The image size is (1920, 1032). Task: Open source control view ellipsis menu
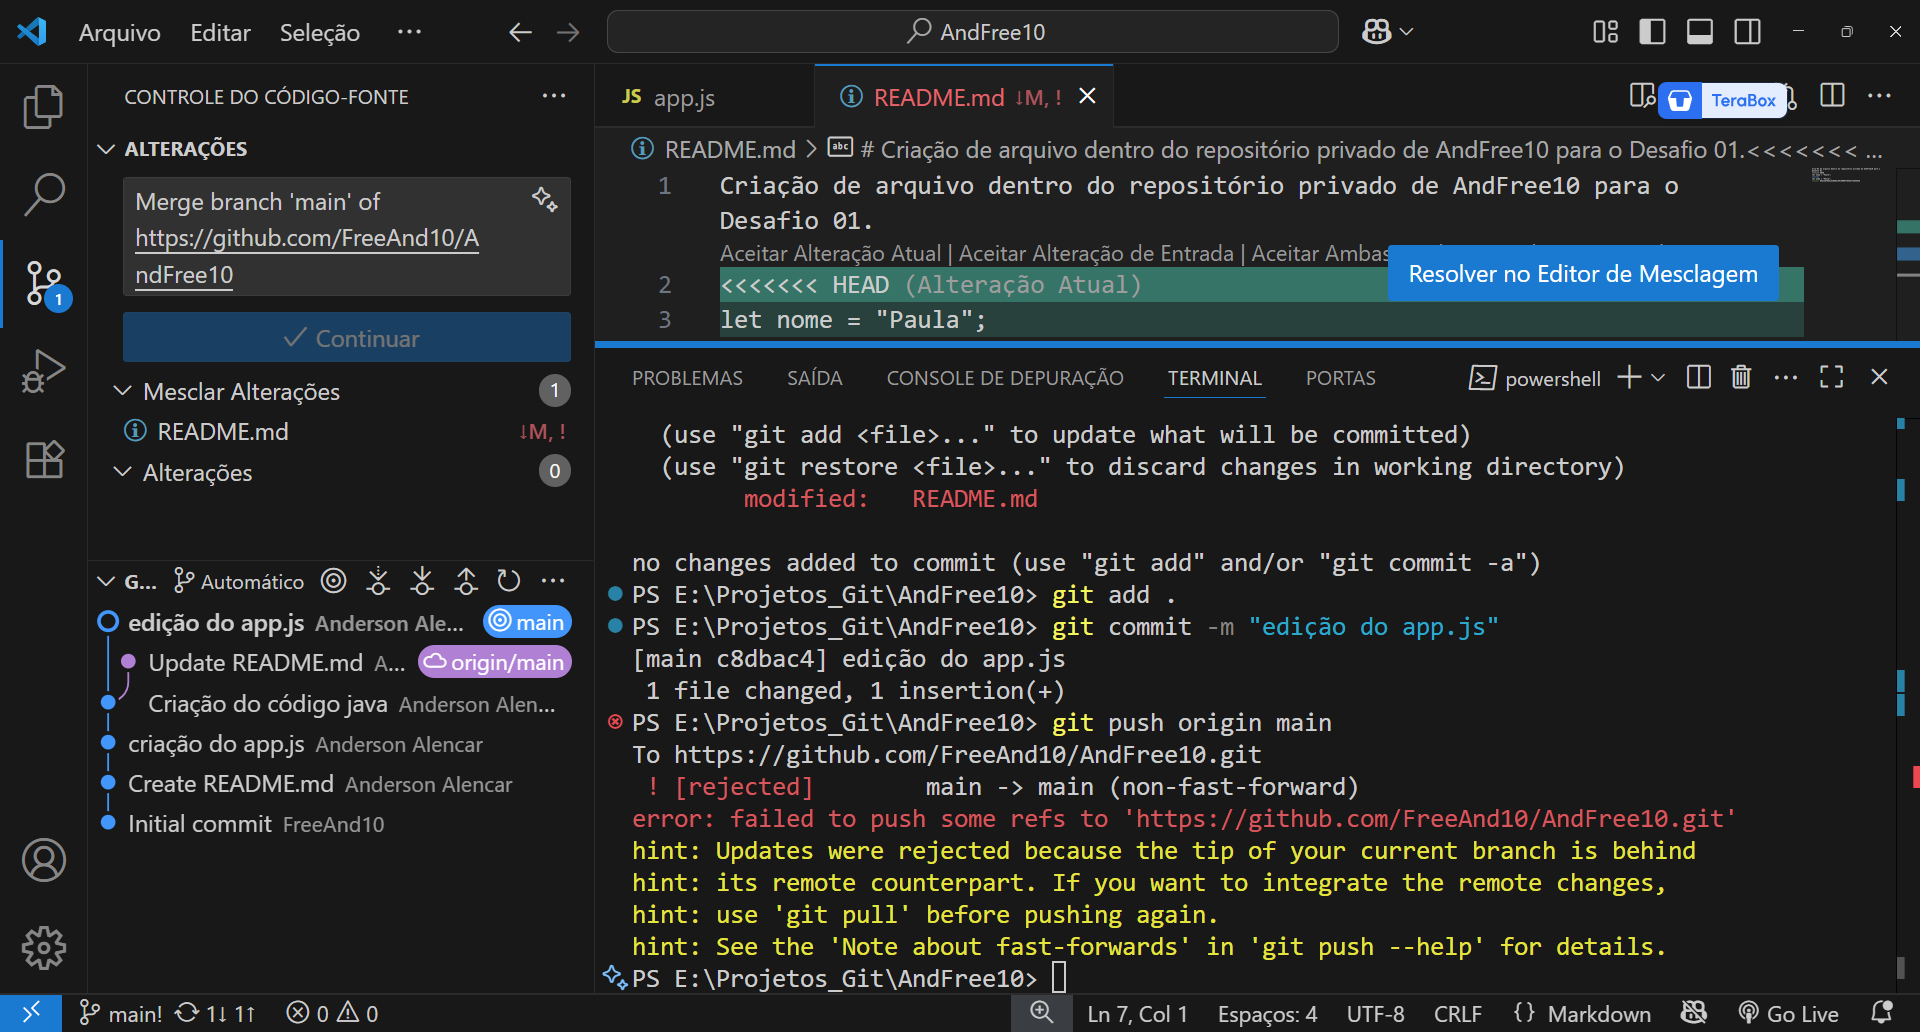click(553, 96)
